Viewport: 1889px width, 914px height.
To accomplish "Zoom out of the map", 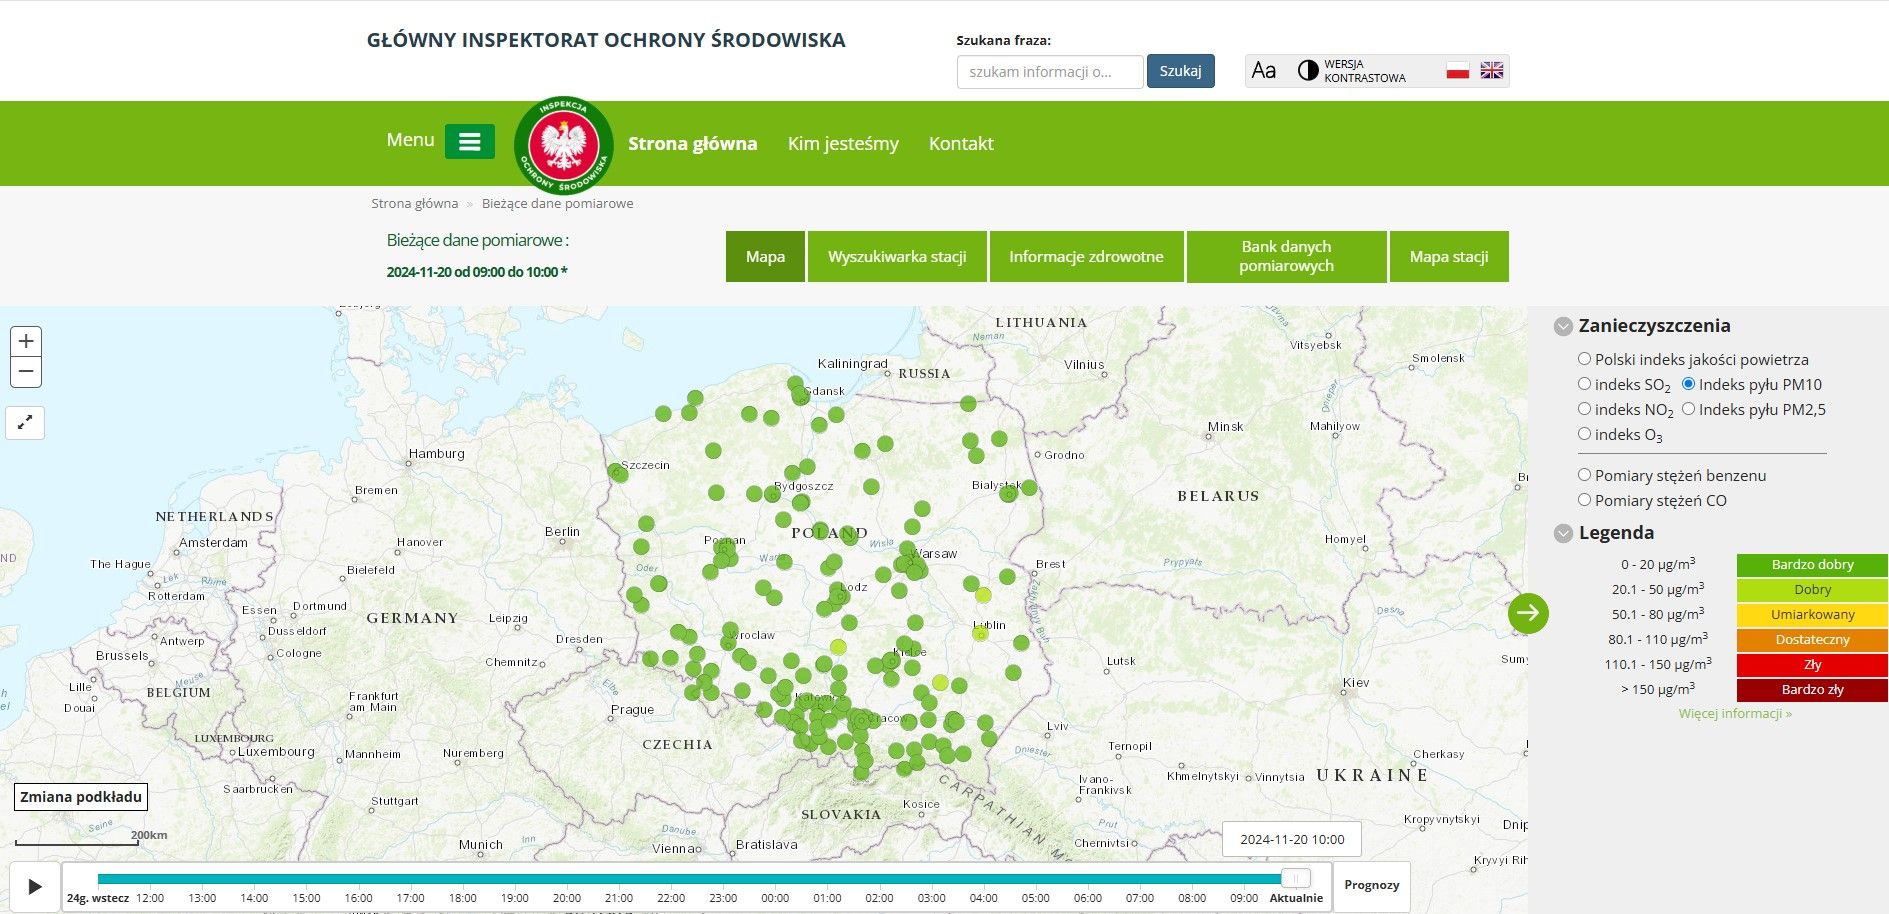I will [26, 371].
